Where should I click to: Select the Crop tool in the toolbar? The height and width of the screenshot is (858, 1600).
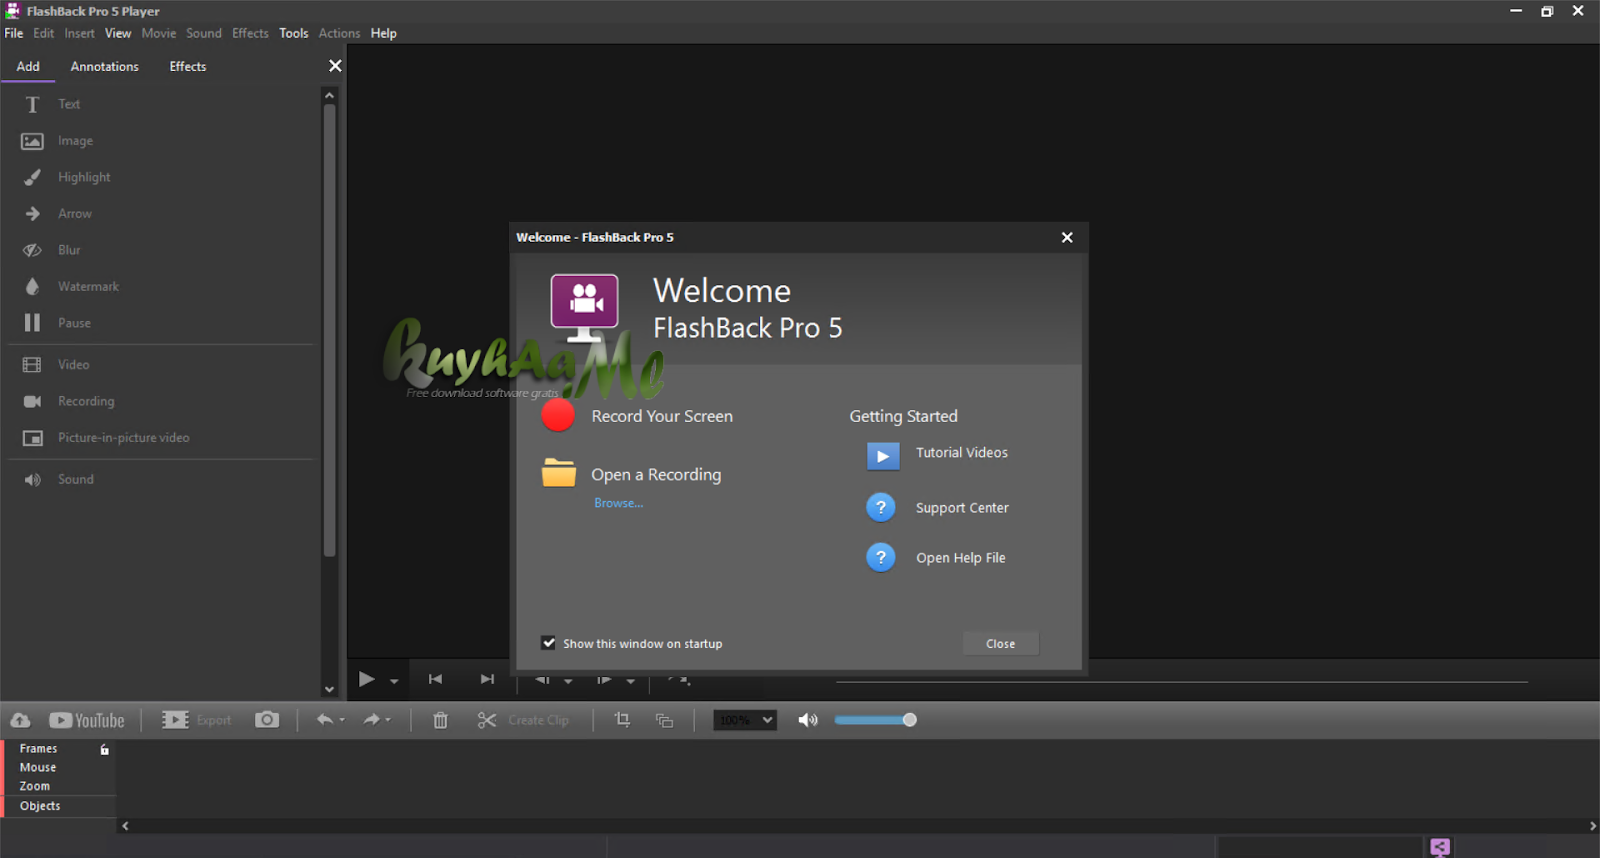[622, 720]
